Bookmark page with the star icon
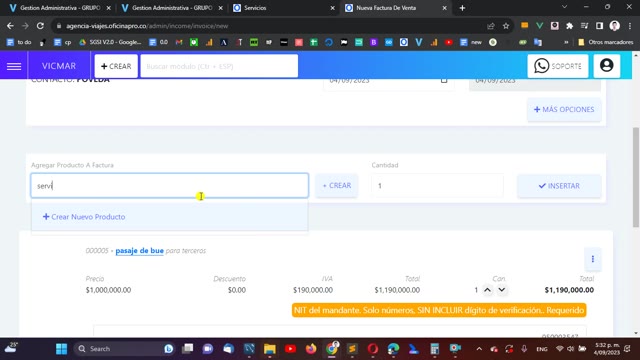This screenshot has width=640, height=360. (506, 26)
